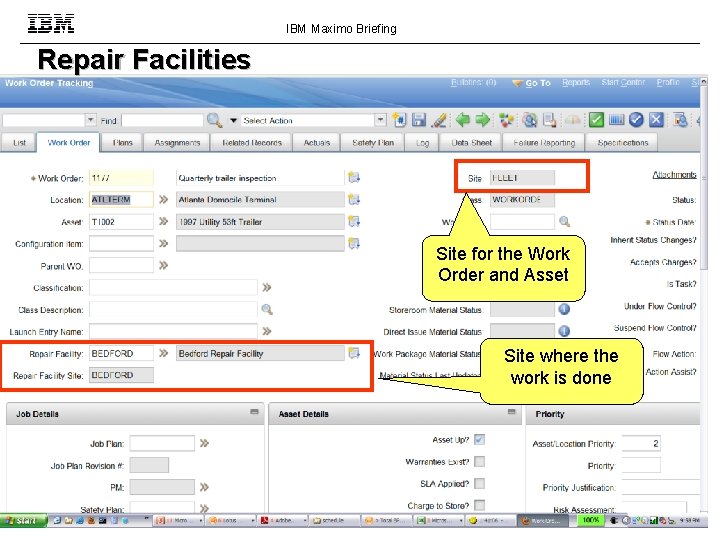Open the Log tab
This screenshot has height=540, width=720.
(422, 143)
